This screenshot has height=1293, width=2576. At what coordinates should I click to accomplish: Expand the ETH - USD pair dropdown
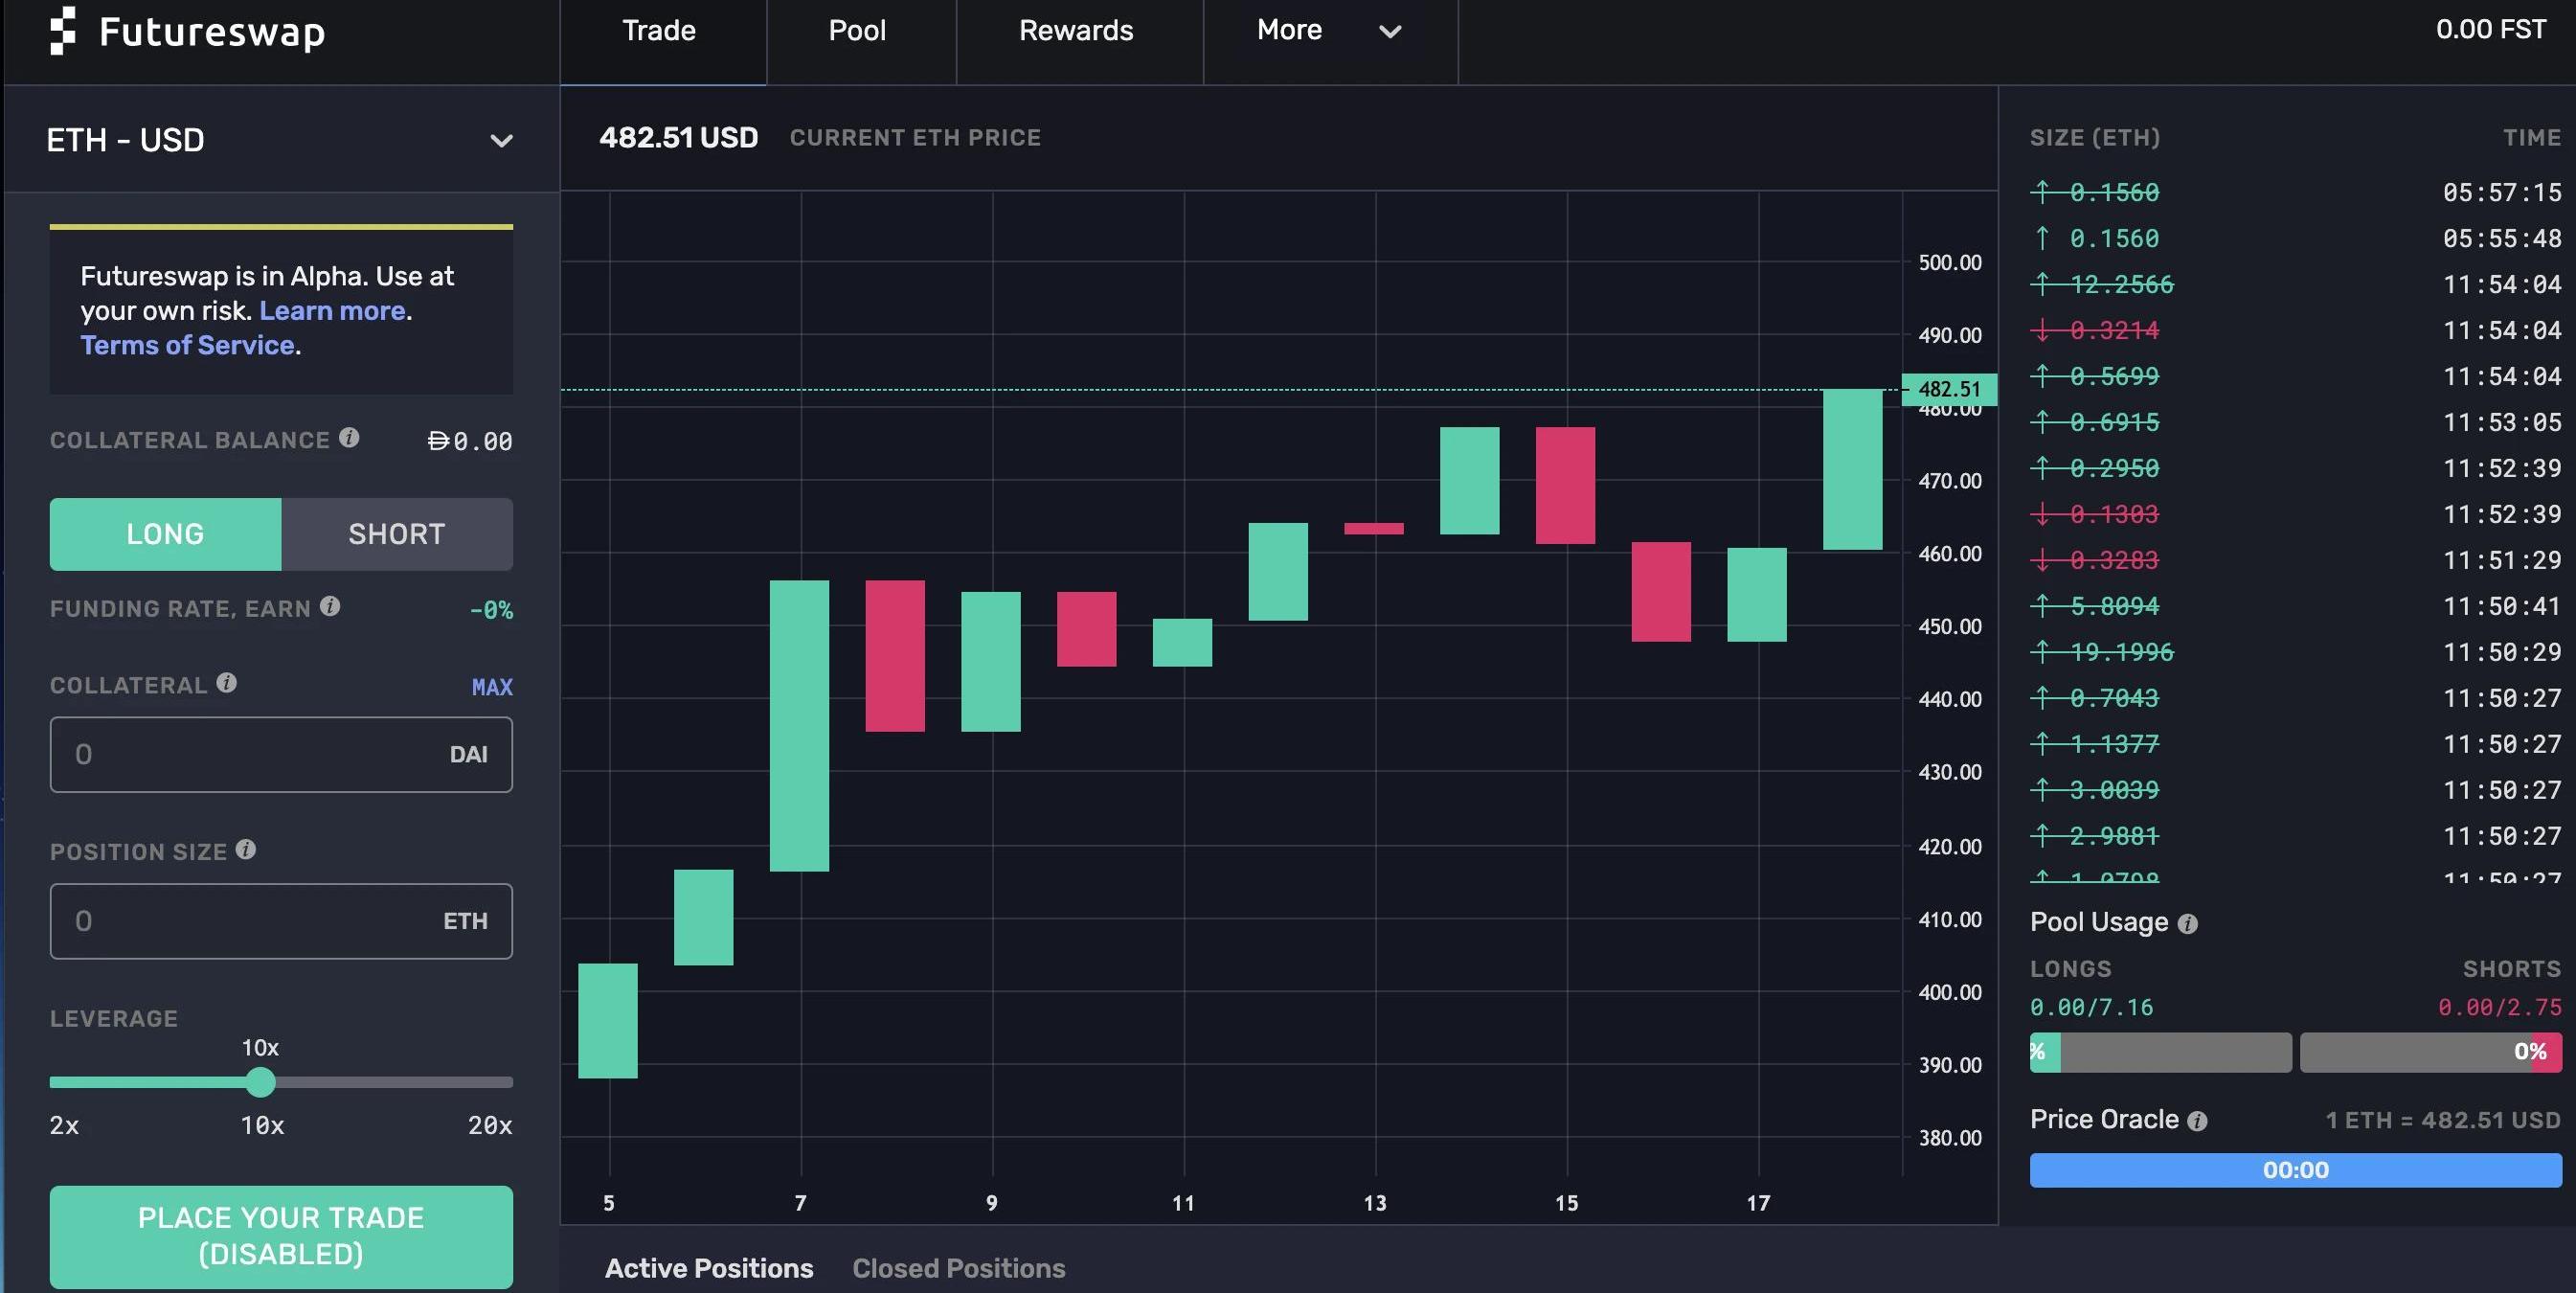[501, 141]
